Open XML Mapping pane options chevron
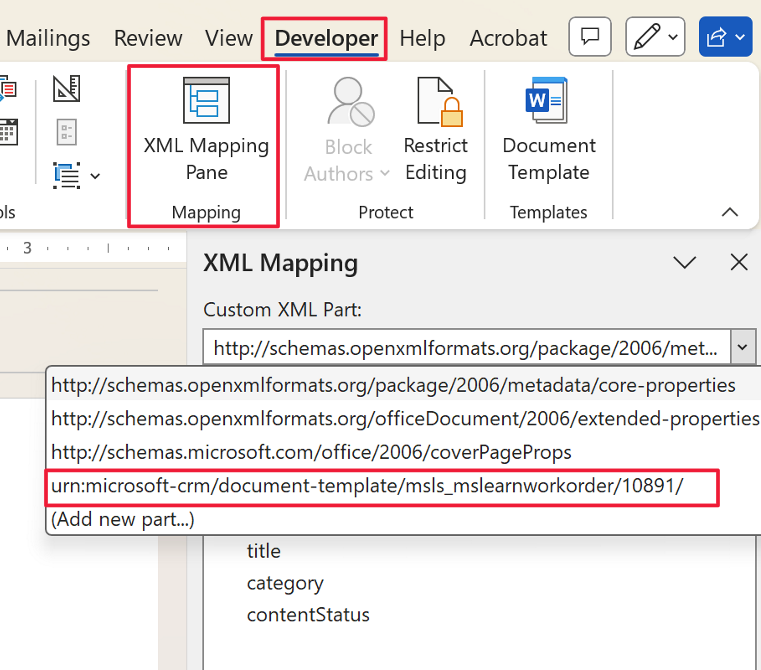The image size is (761, 670). pyautogui.click(x=685, y=263)
